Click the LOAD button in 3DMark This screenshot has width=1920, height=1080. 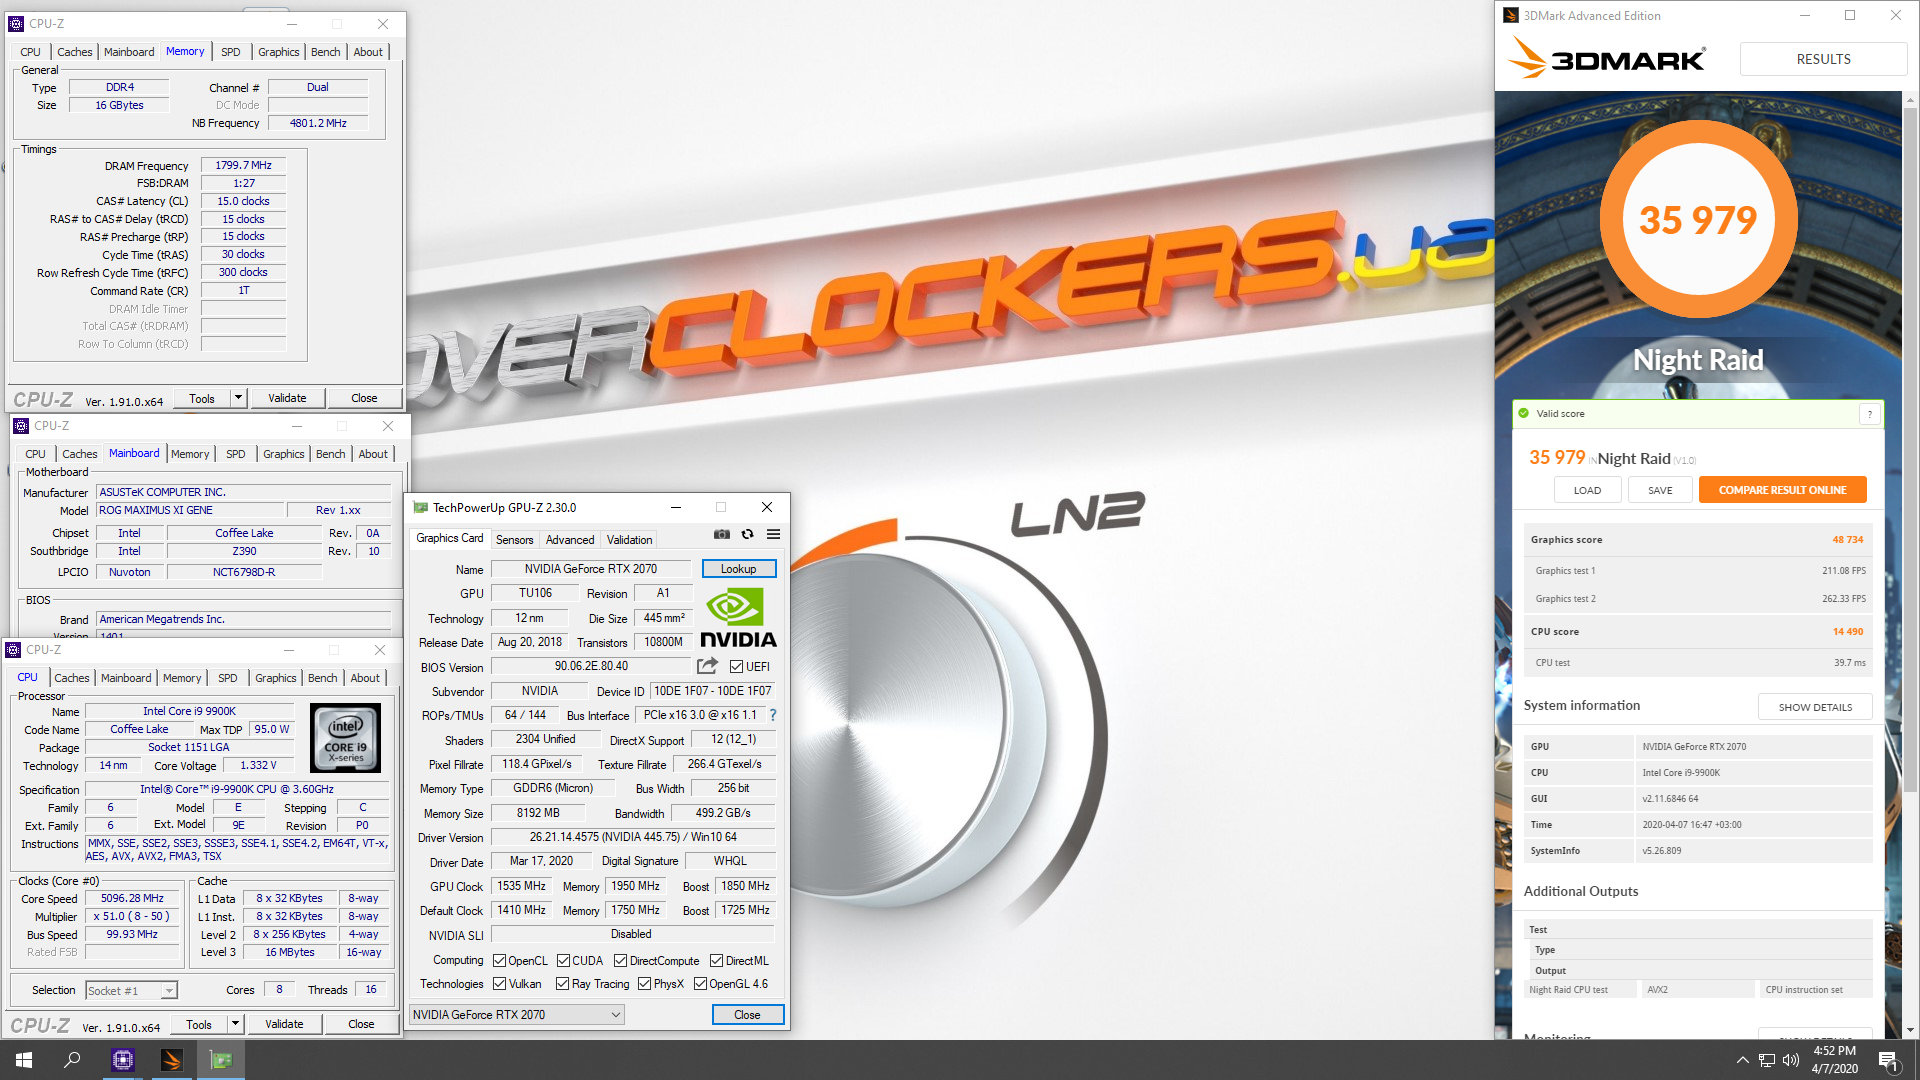point(1587,490)
